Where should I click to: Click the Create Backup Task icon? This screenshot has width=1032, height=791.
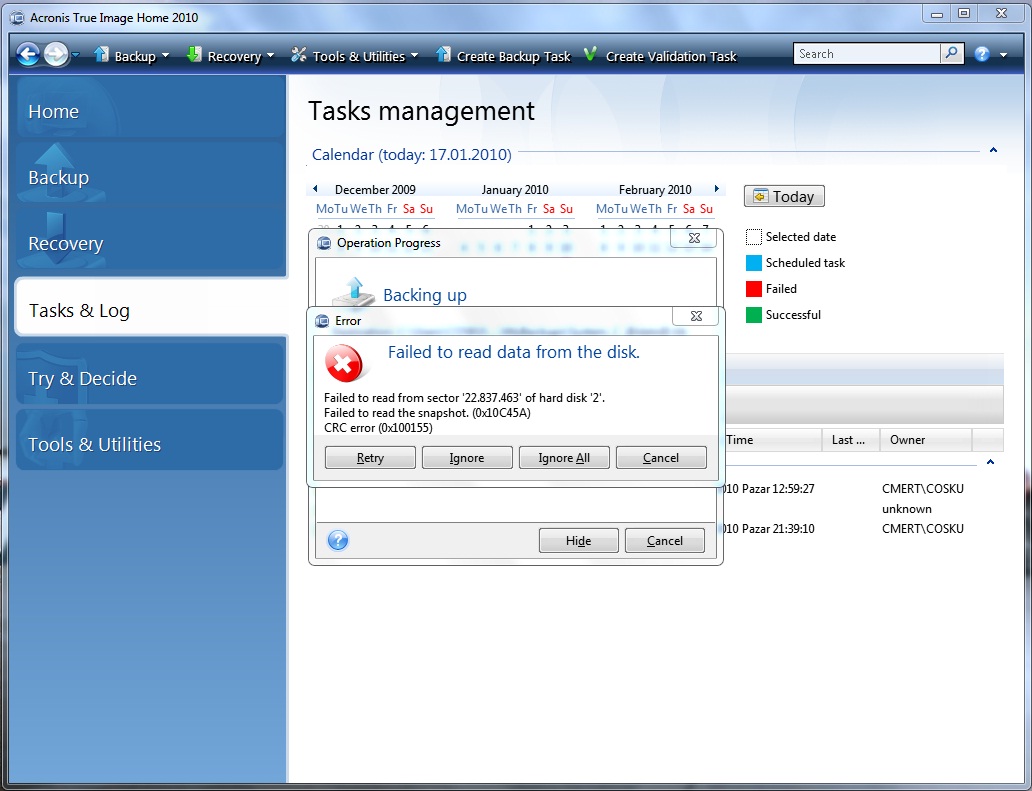click(x=444, y=55)
